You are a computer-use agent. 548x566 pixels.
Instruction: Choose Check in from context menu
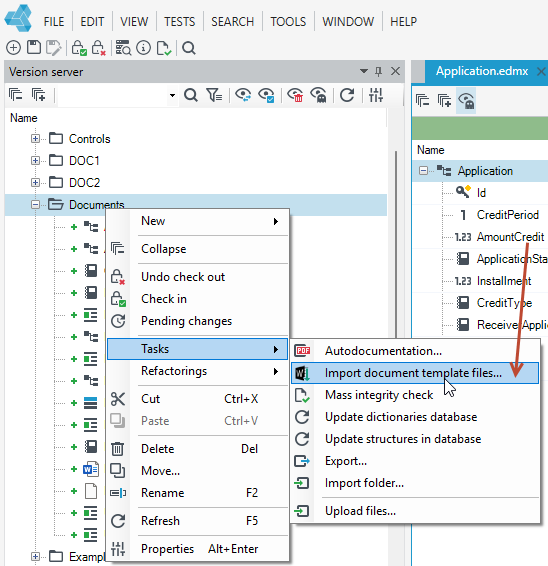pos(197,299)
